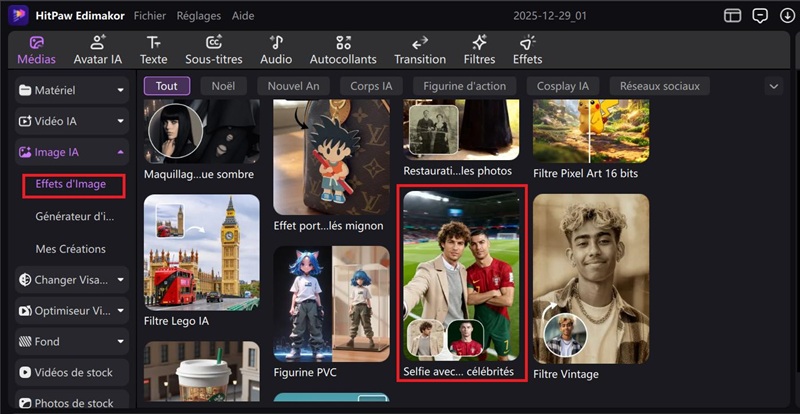Open the Médias tab
This screenshot has height=414, width=800.
pyautogui.click(x=36, y=50)
